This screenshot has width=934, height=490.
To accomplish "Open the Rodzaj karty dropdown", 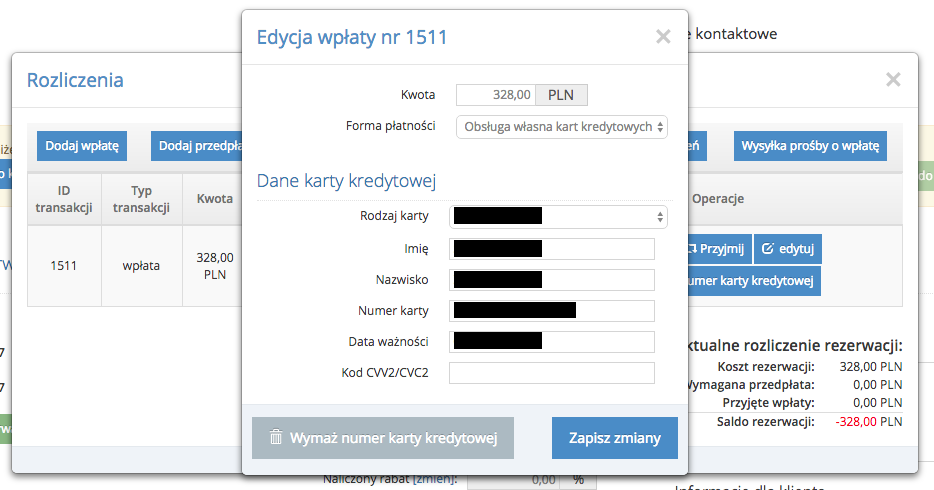I will pos(558,217).
